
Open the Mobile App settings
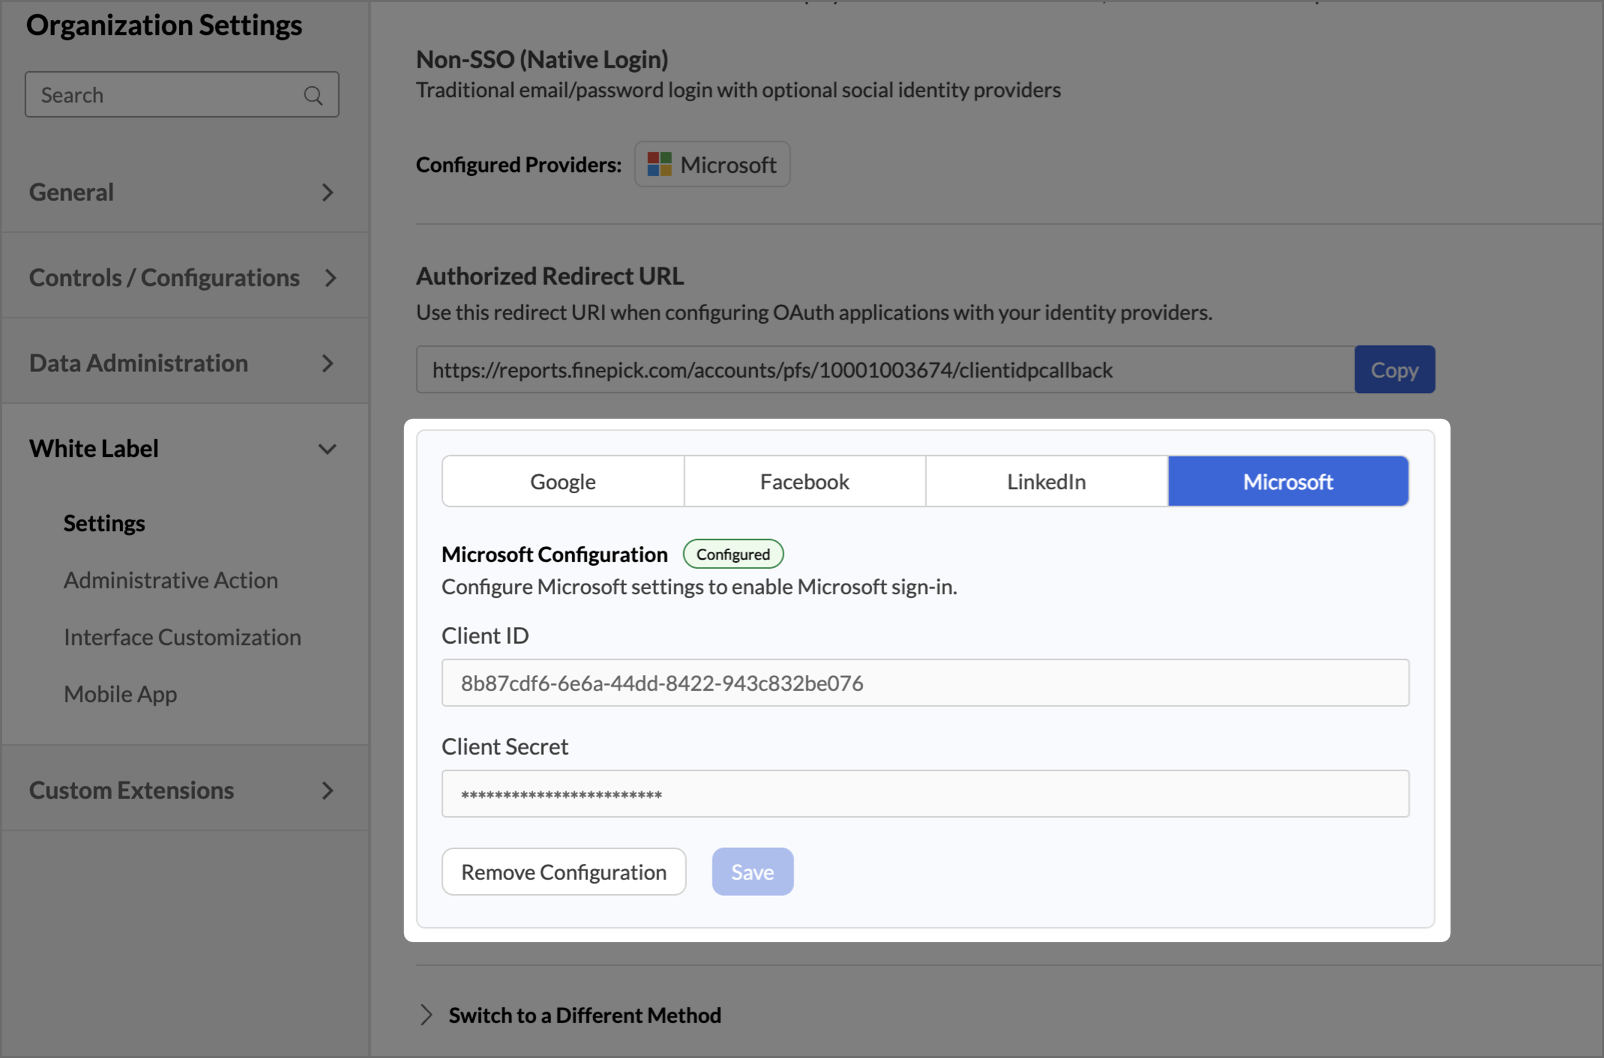[x=120, y=694]
